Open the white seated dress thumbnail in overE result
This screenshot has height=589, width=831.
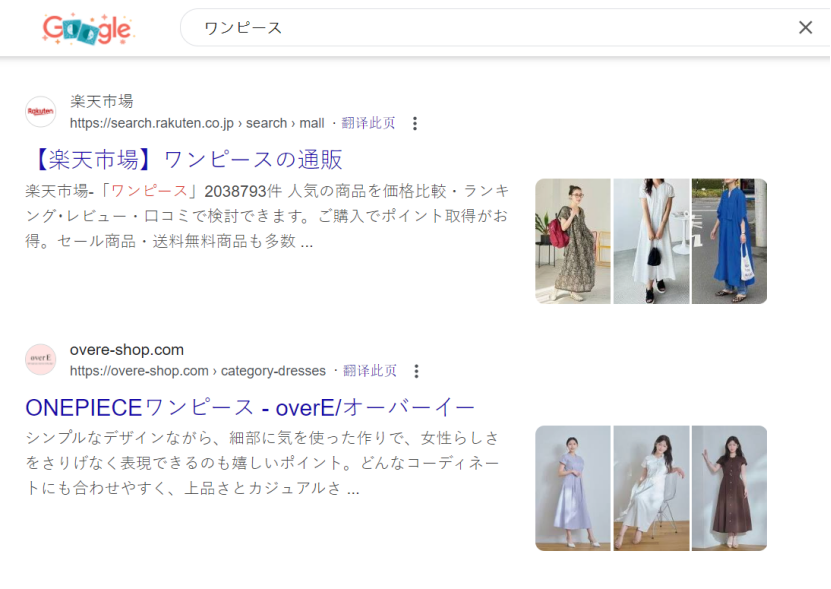[x=651, y=488]
